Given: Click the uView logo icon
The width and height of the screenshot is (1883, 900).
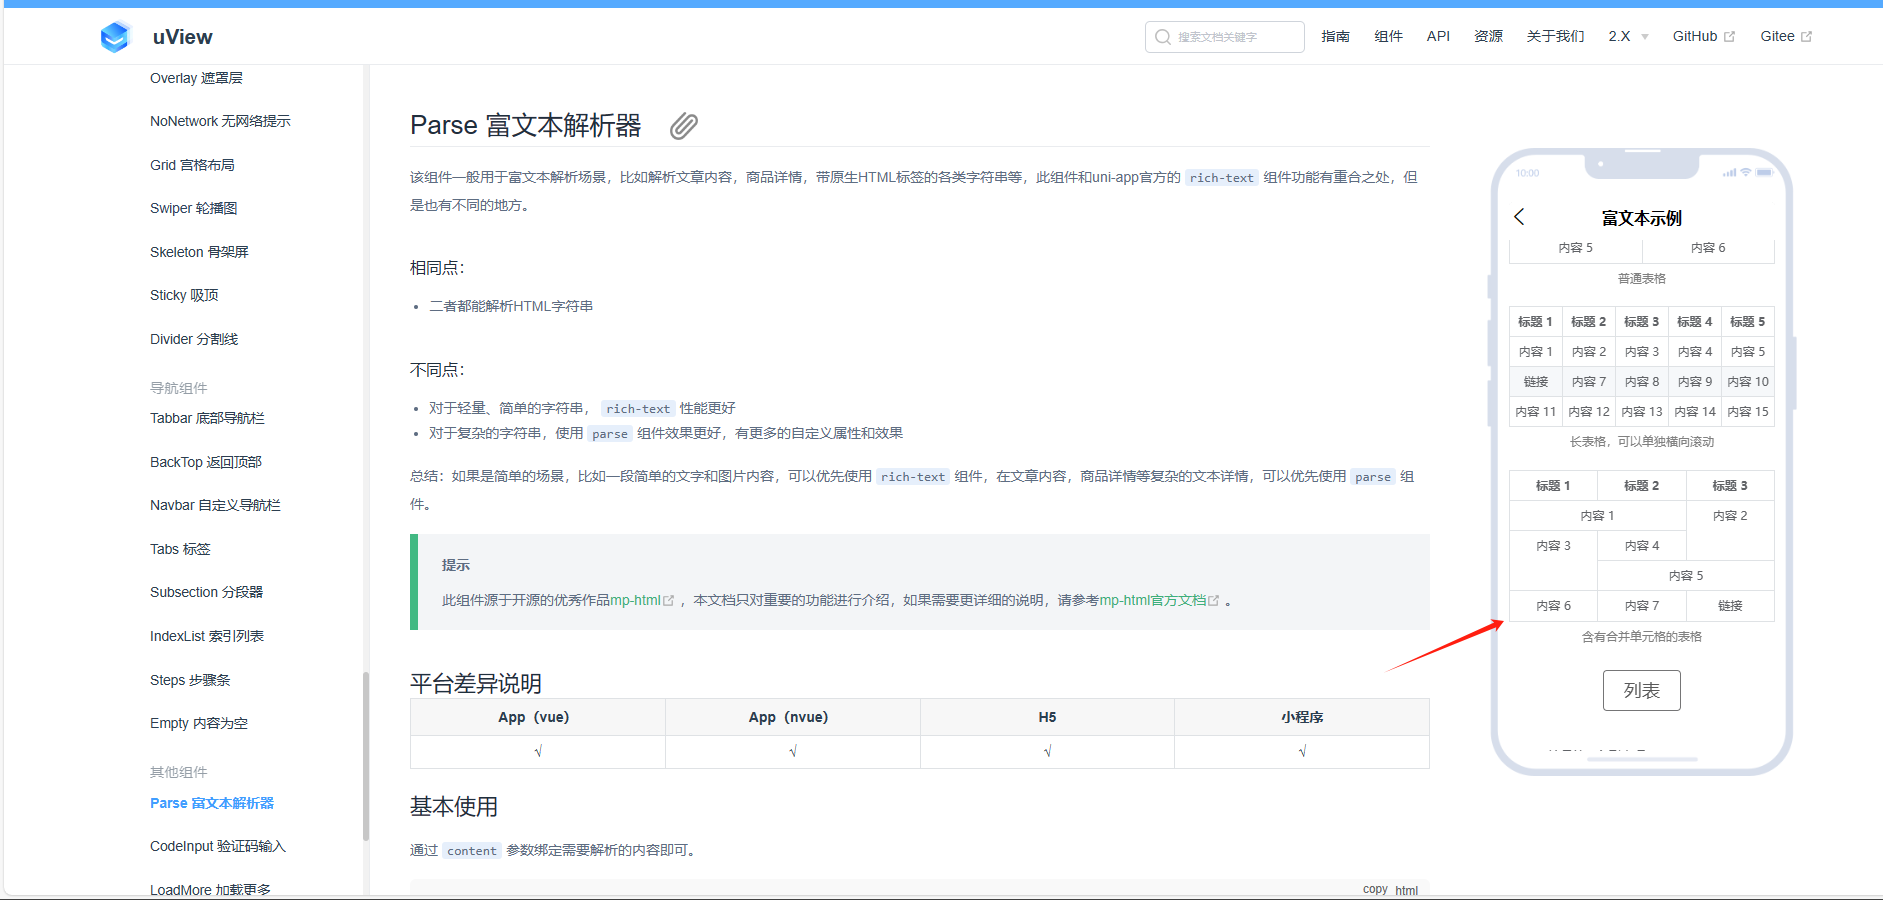Looking at the screenshot, I should tap(115, 37).
